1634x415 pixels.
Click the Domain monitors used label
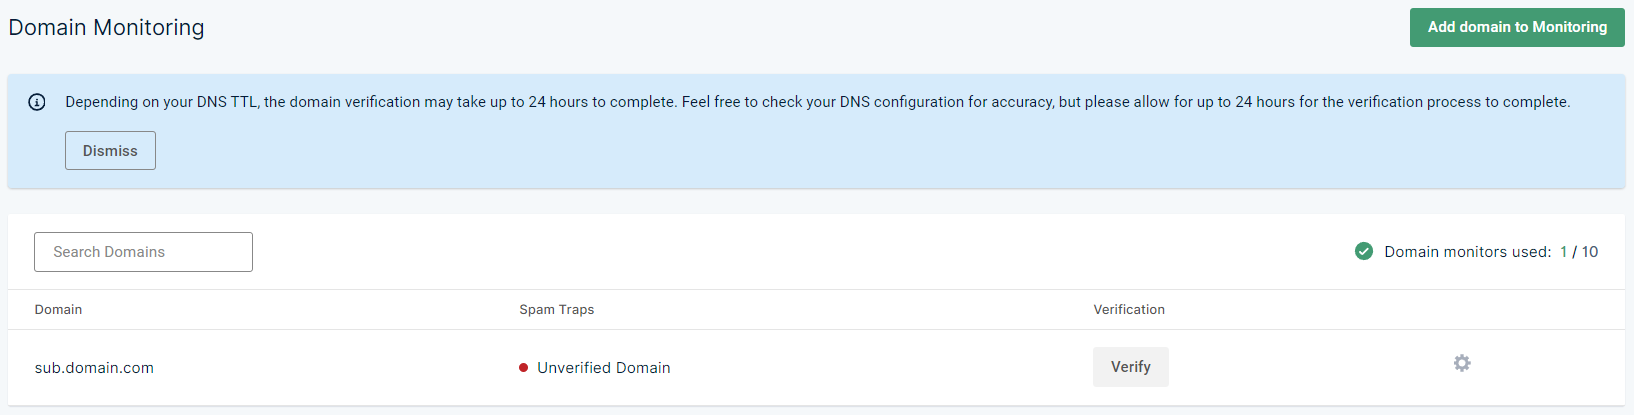coord(1467,252)
